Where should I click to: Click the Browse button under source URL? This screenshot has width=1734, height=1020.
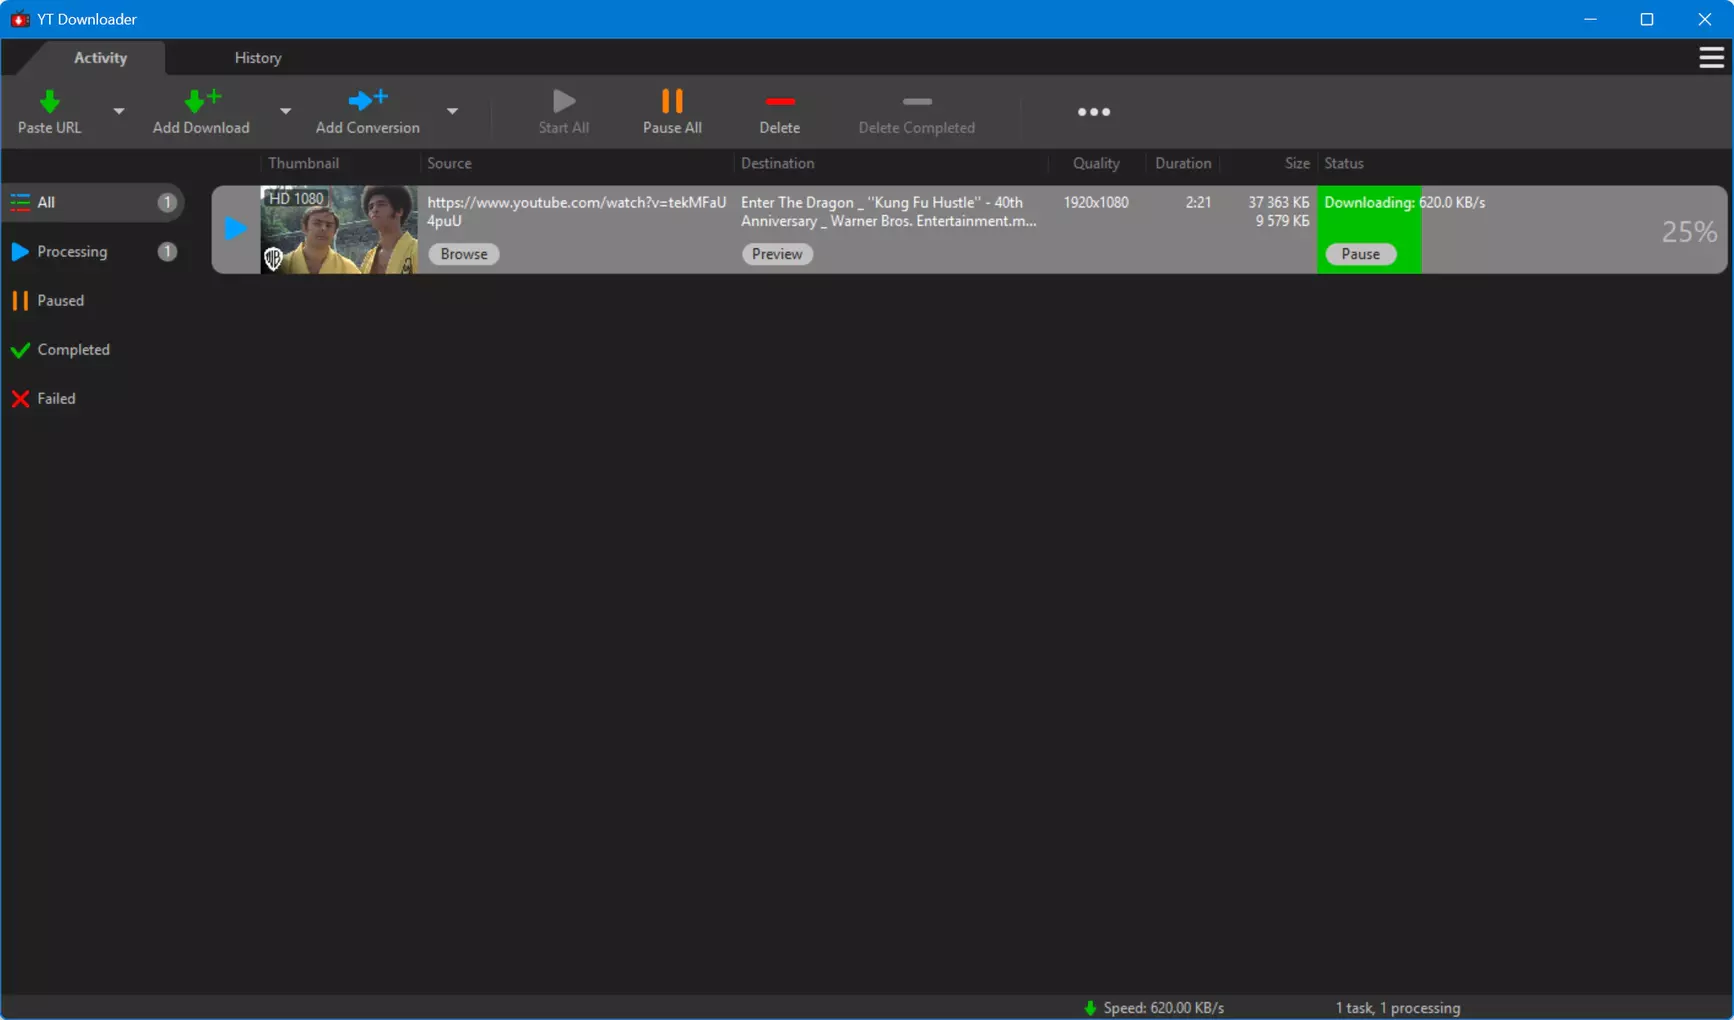coord(464,254)
